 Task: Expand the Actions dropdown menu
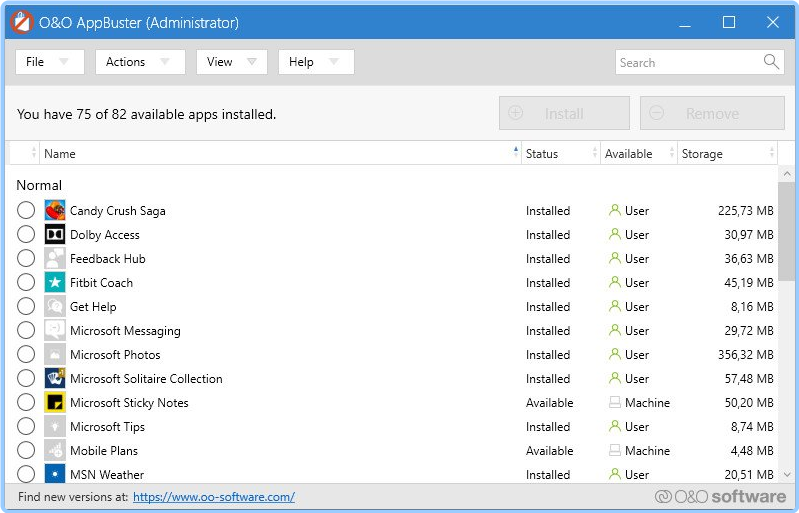point(140,62)
